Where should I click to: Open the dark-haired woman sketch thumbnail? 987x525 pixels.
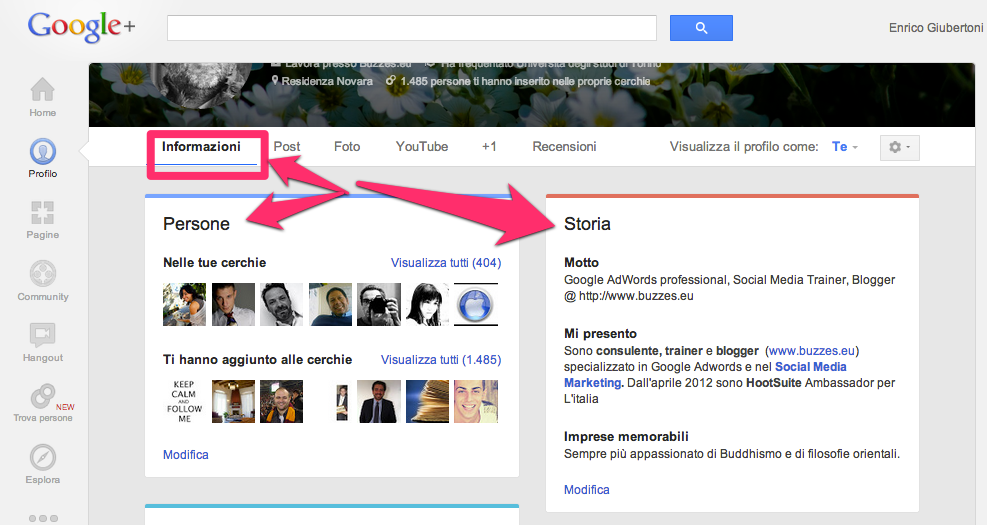point(427,304)
